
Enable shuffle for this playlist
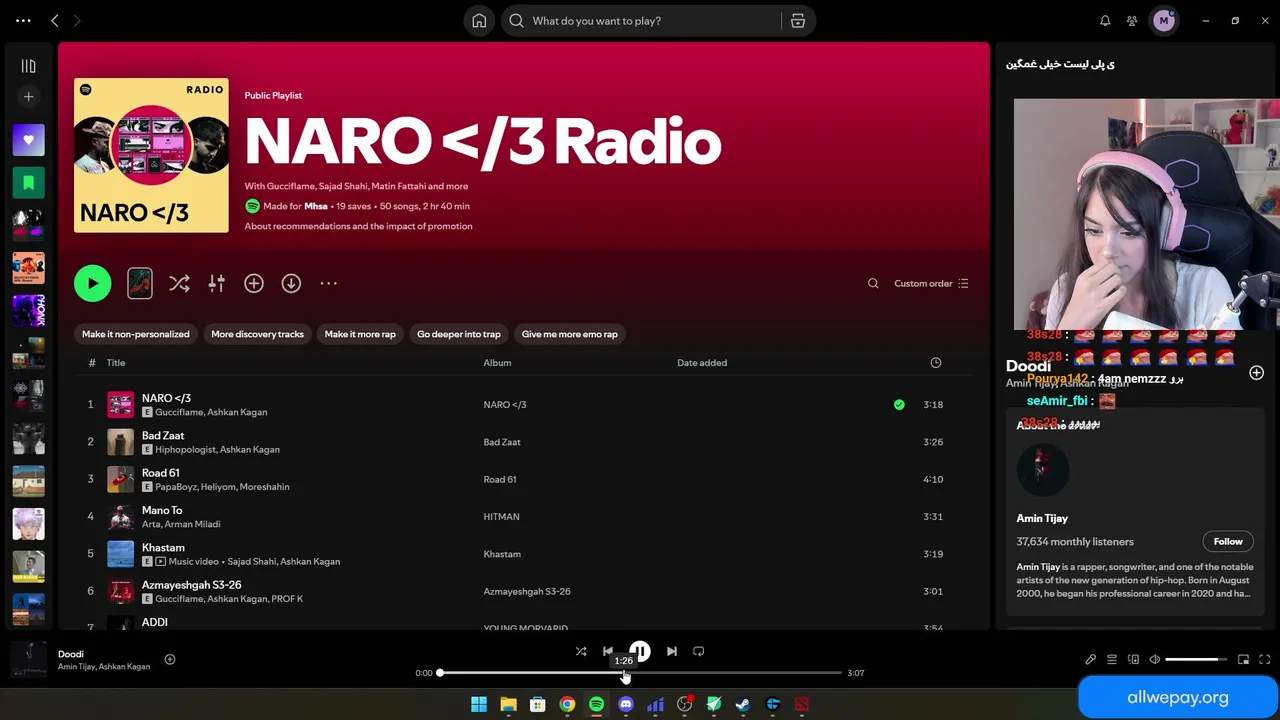tap(179, 283)
